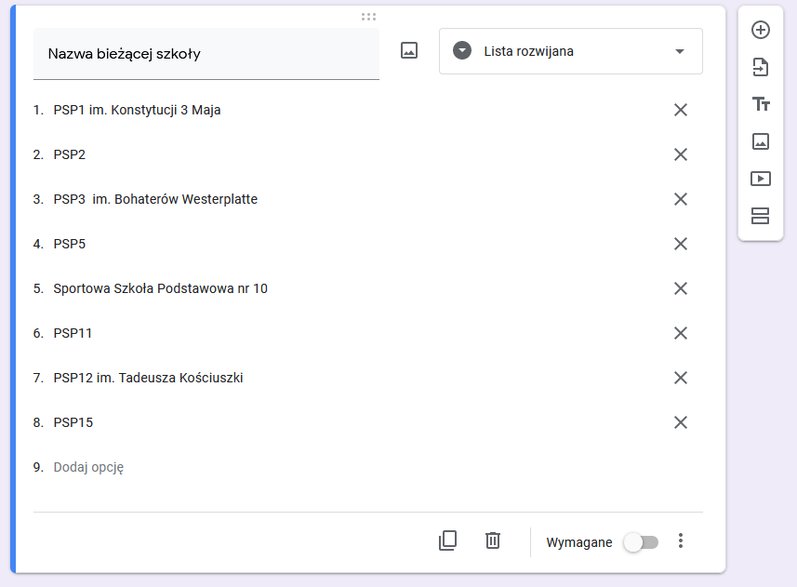Select the PSP12 im. Tadeusza Kościuszki option text
This screenshot has width=797, height=587.
tap(148, 378)
